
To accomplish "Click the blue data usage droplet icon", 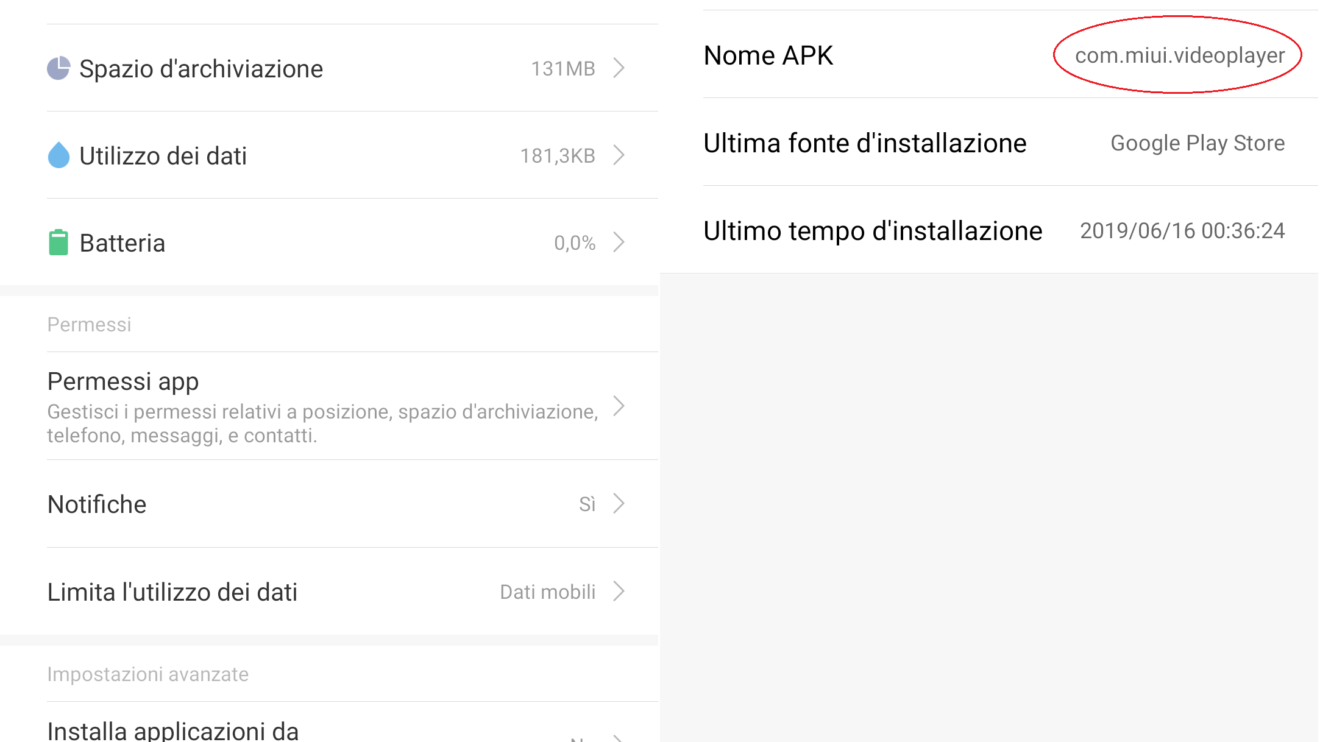I will tap(58, 155).
